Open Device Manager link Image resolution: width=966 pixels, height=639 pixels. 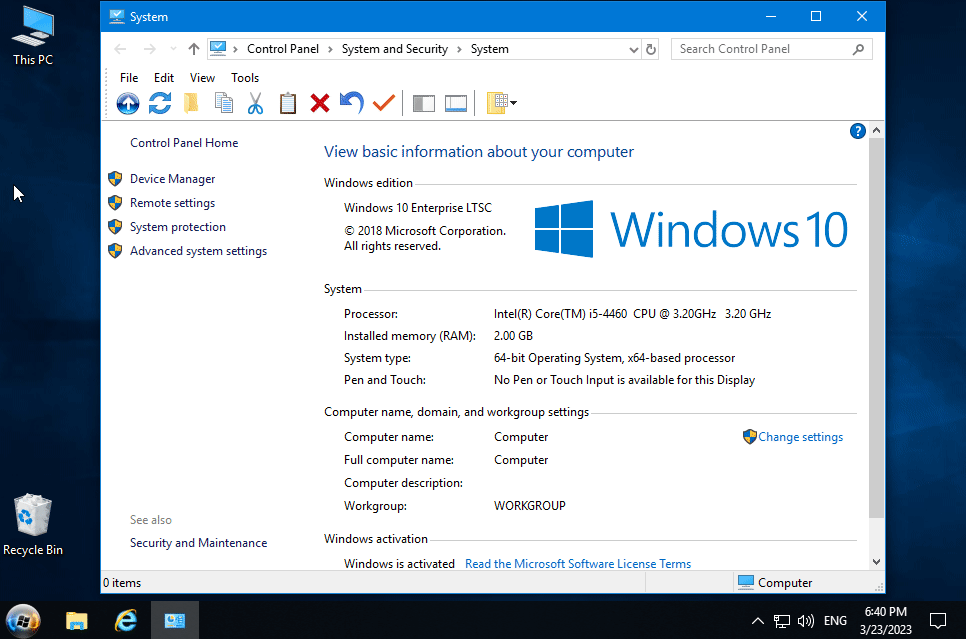pyautogui.click(x=172, y=179)
